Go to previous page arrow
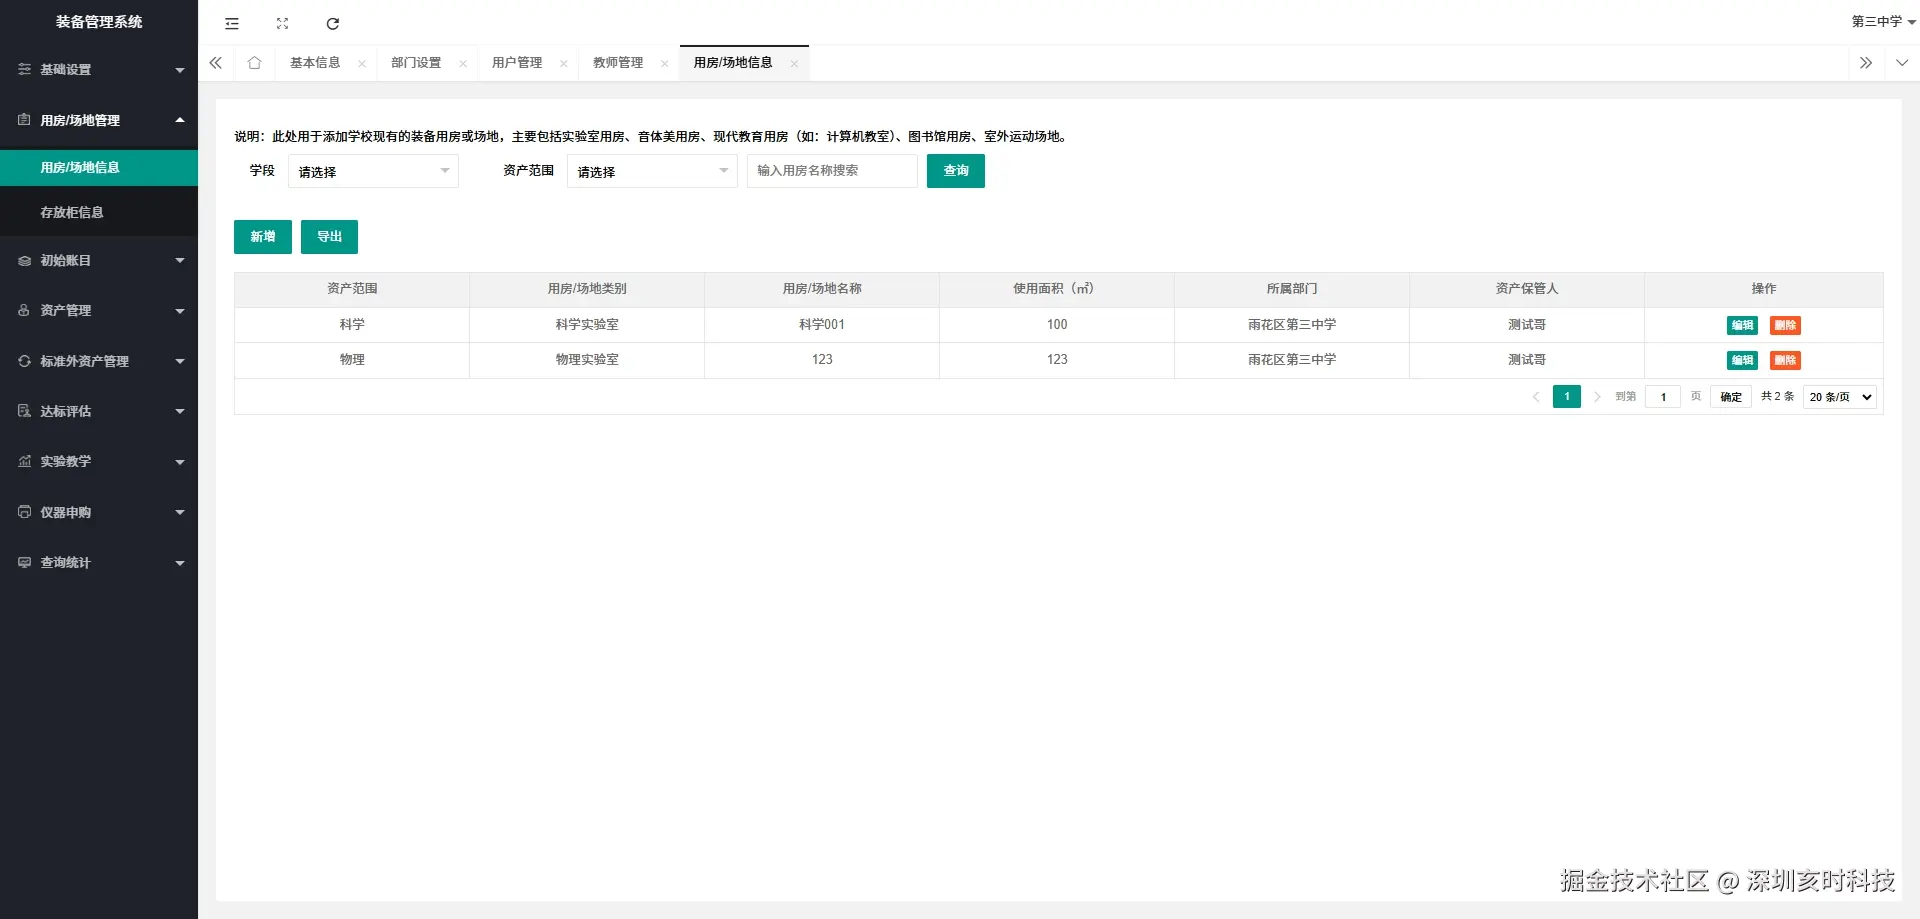The width and height of the screenshot is (1920, 919). coord(1536,397)
